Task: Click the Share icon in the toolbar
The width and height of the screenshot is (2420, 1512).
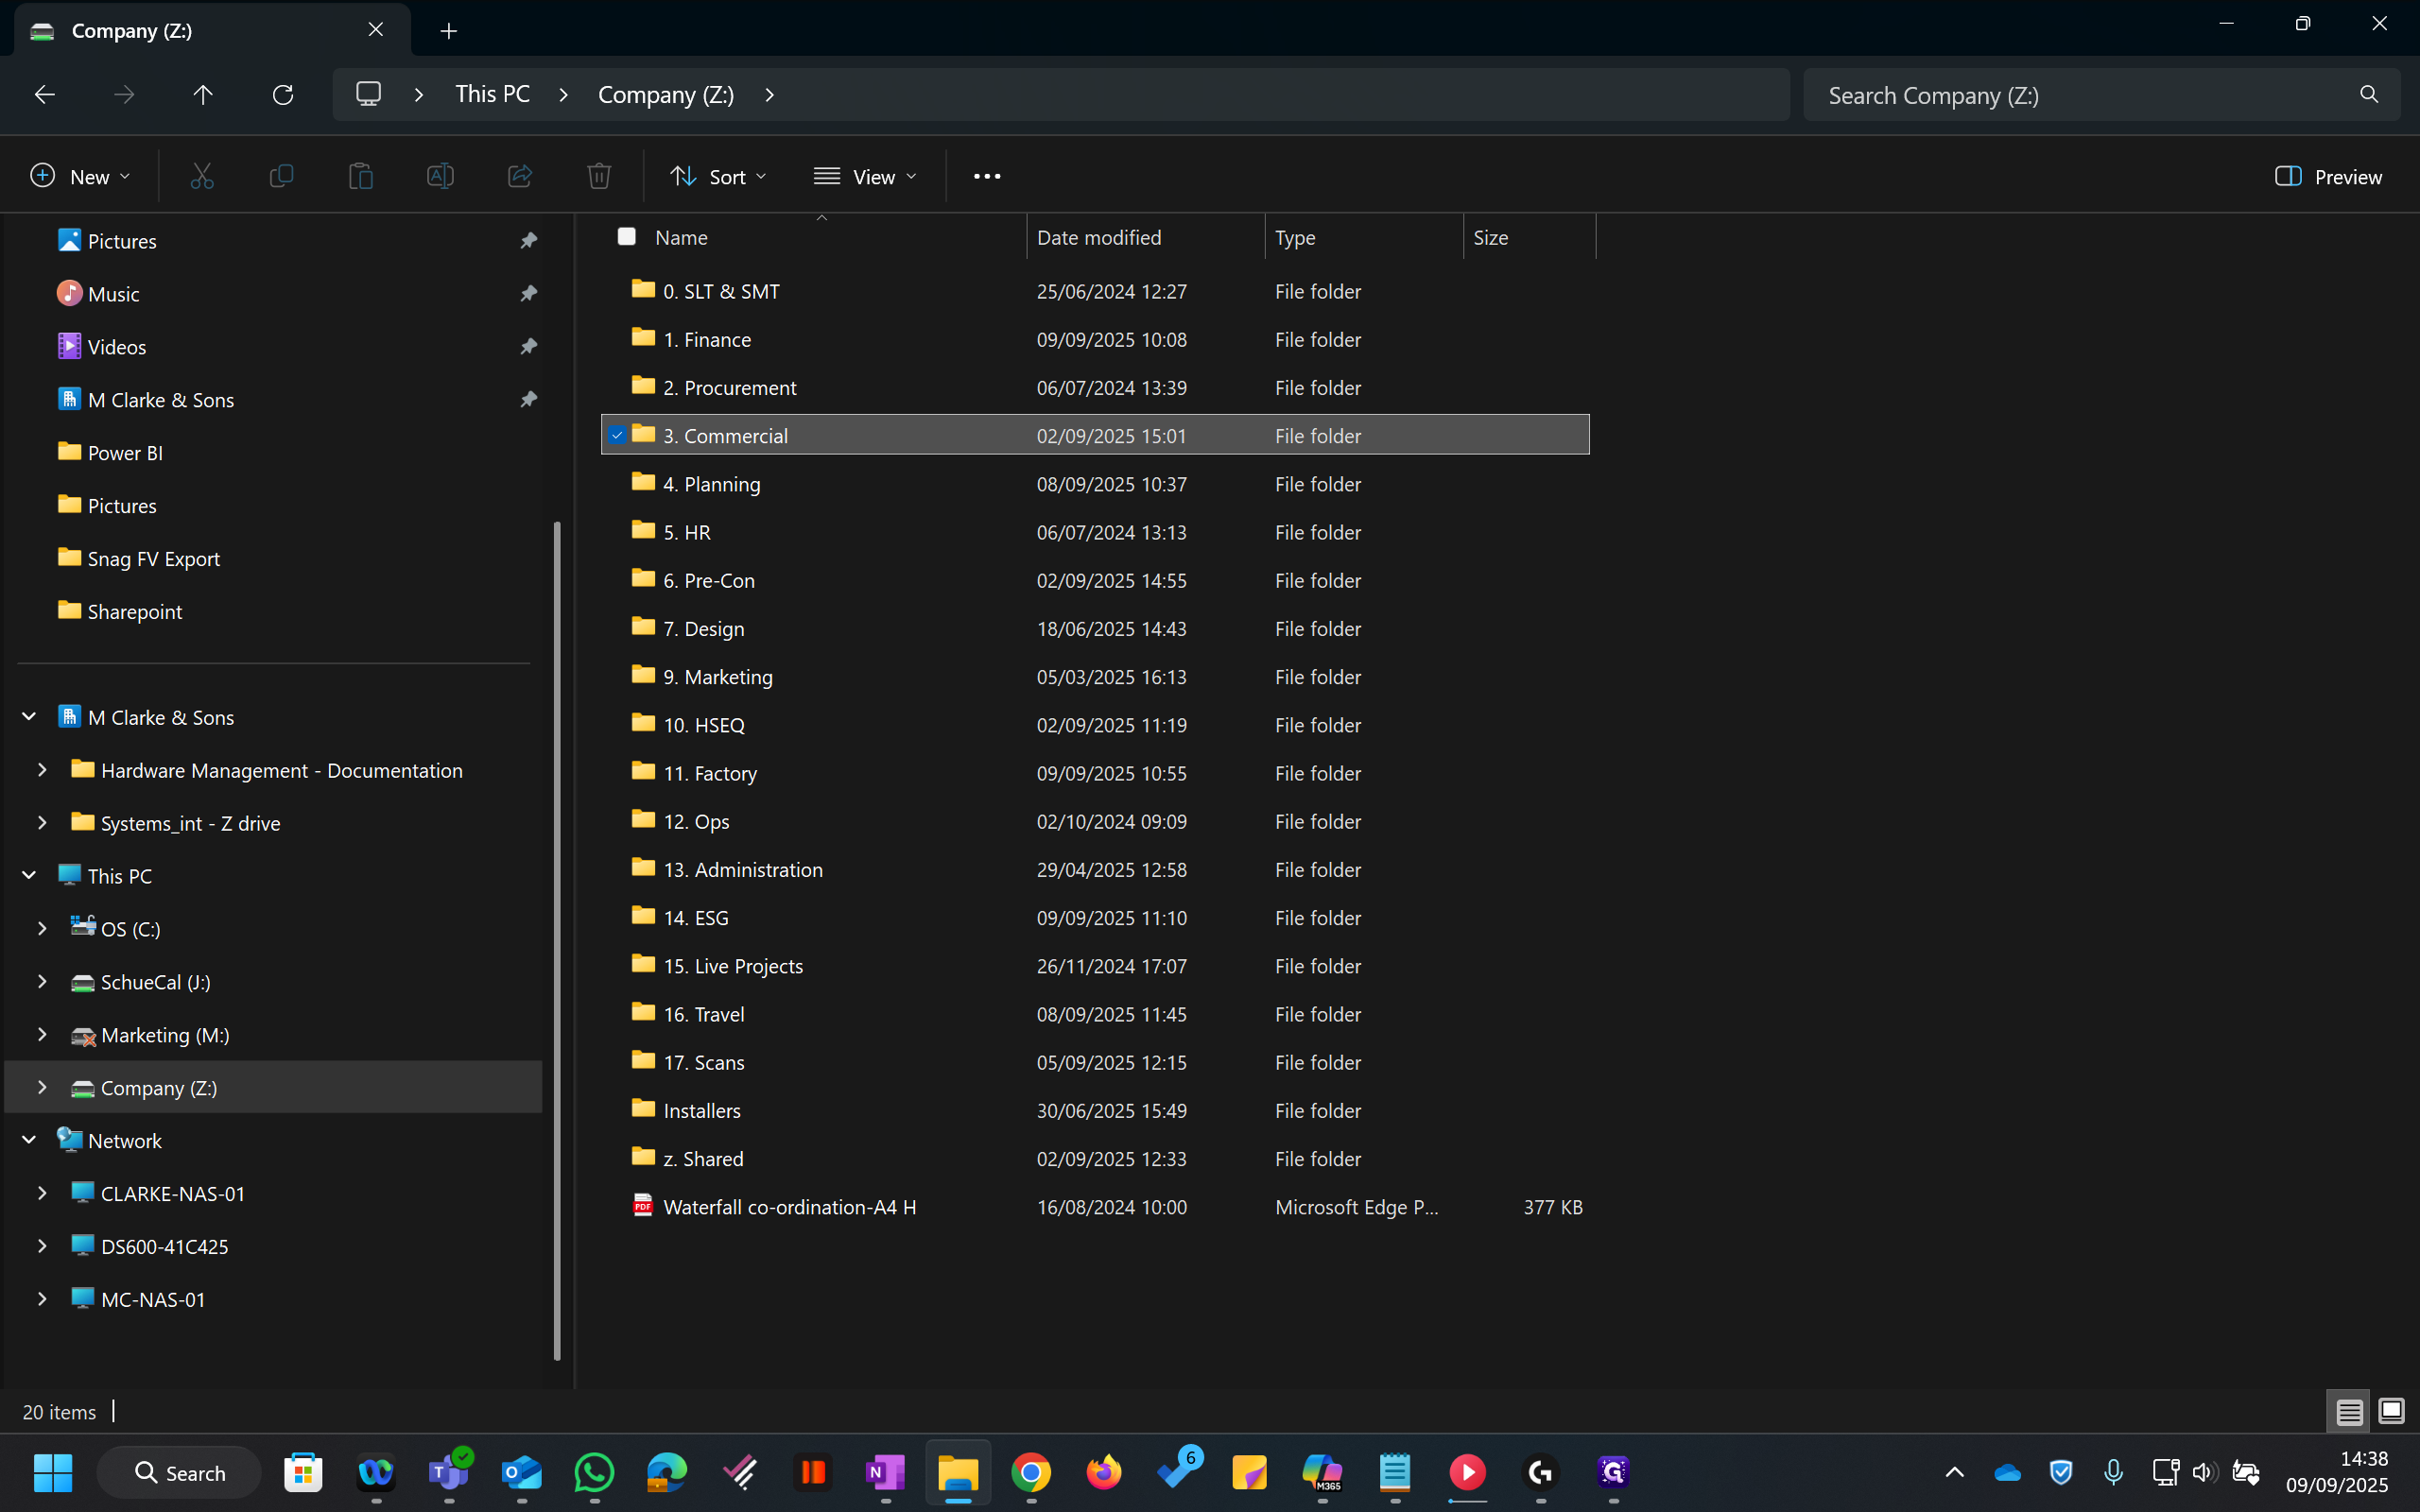Action: pyautogui.click(x=519, y=175)
